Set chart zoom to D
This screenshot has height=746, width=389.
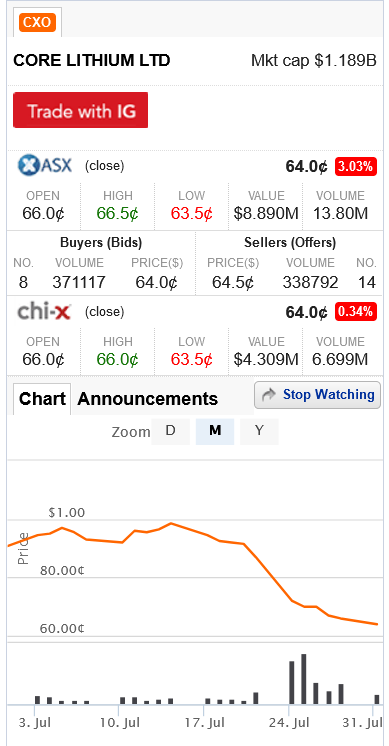pos(170,431)
